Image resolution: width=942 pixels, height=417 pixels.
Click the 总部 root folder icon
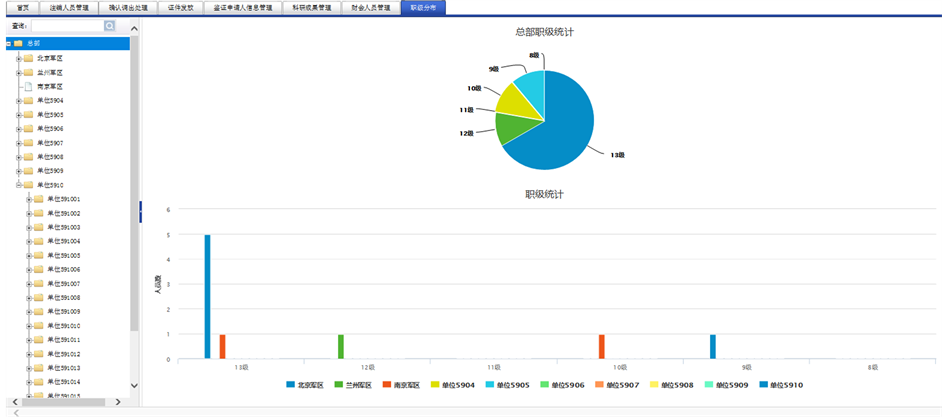click(x=18, y=44)
